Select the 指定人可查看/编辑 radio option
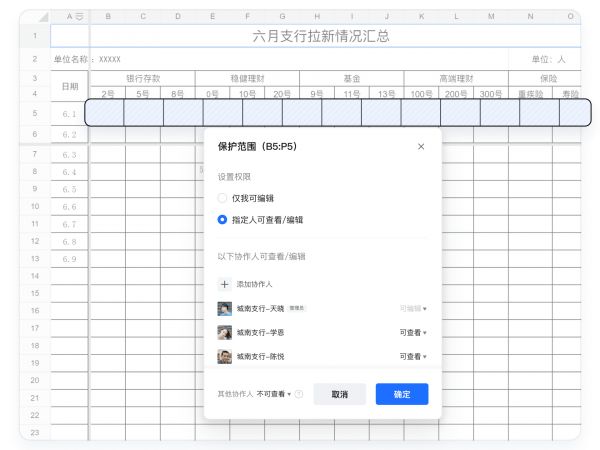The width and height of the screenshot is (600, 450). coord(223,219)
